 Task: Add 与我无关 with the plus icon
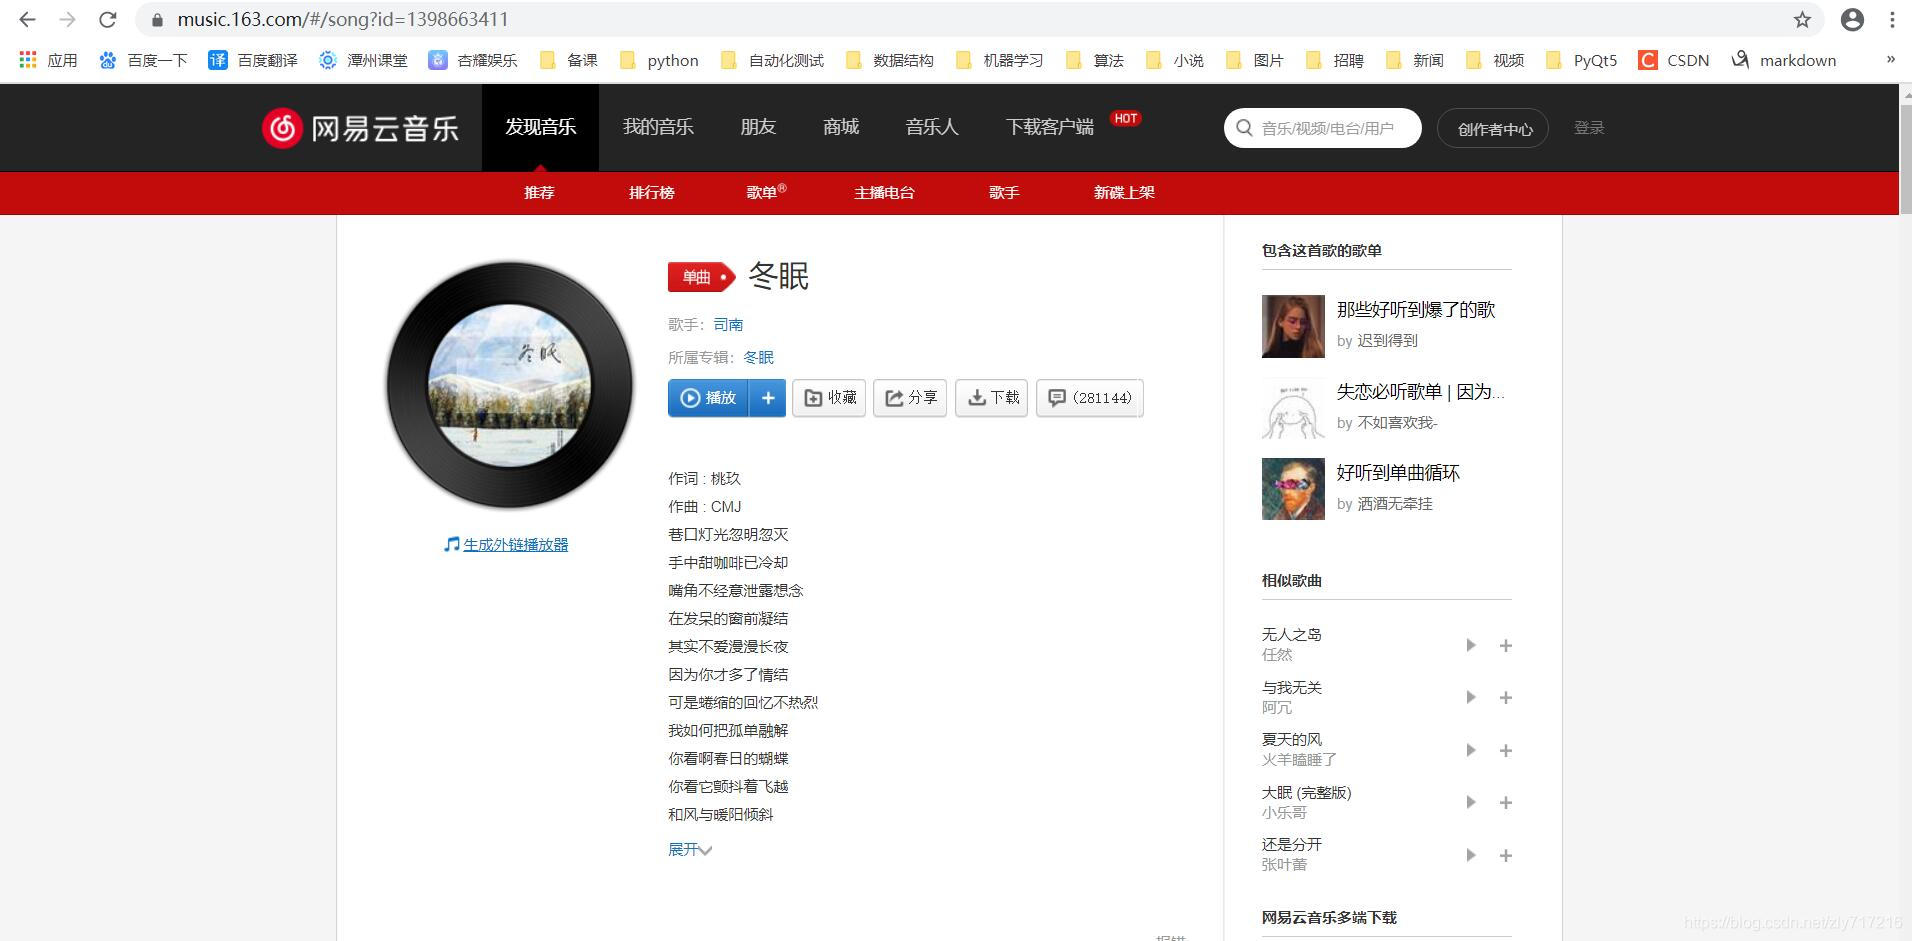pyautogui.click(x=1506, y=697)
